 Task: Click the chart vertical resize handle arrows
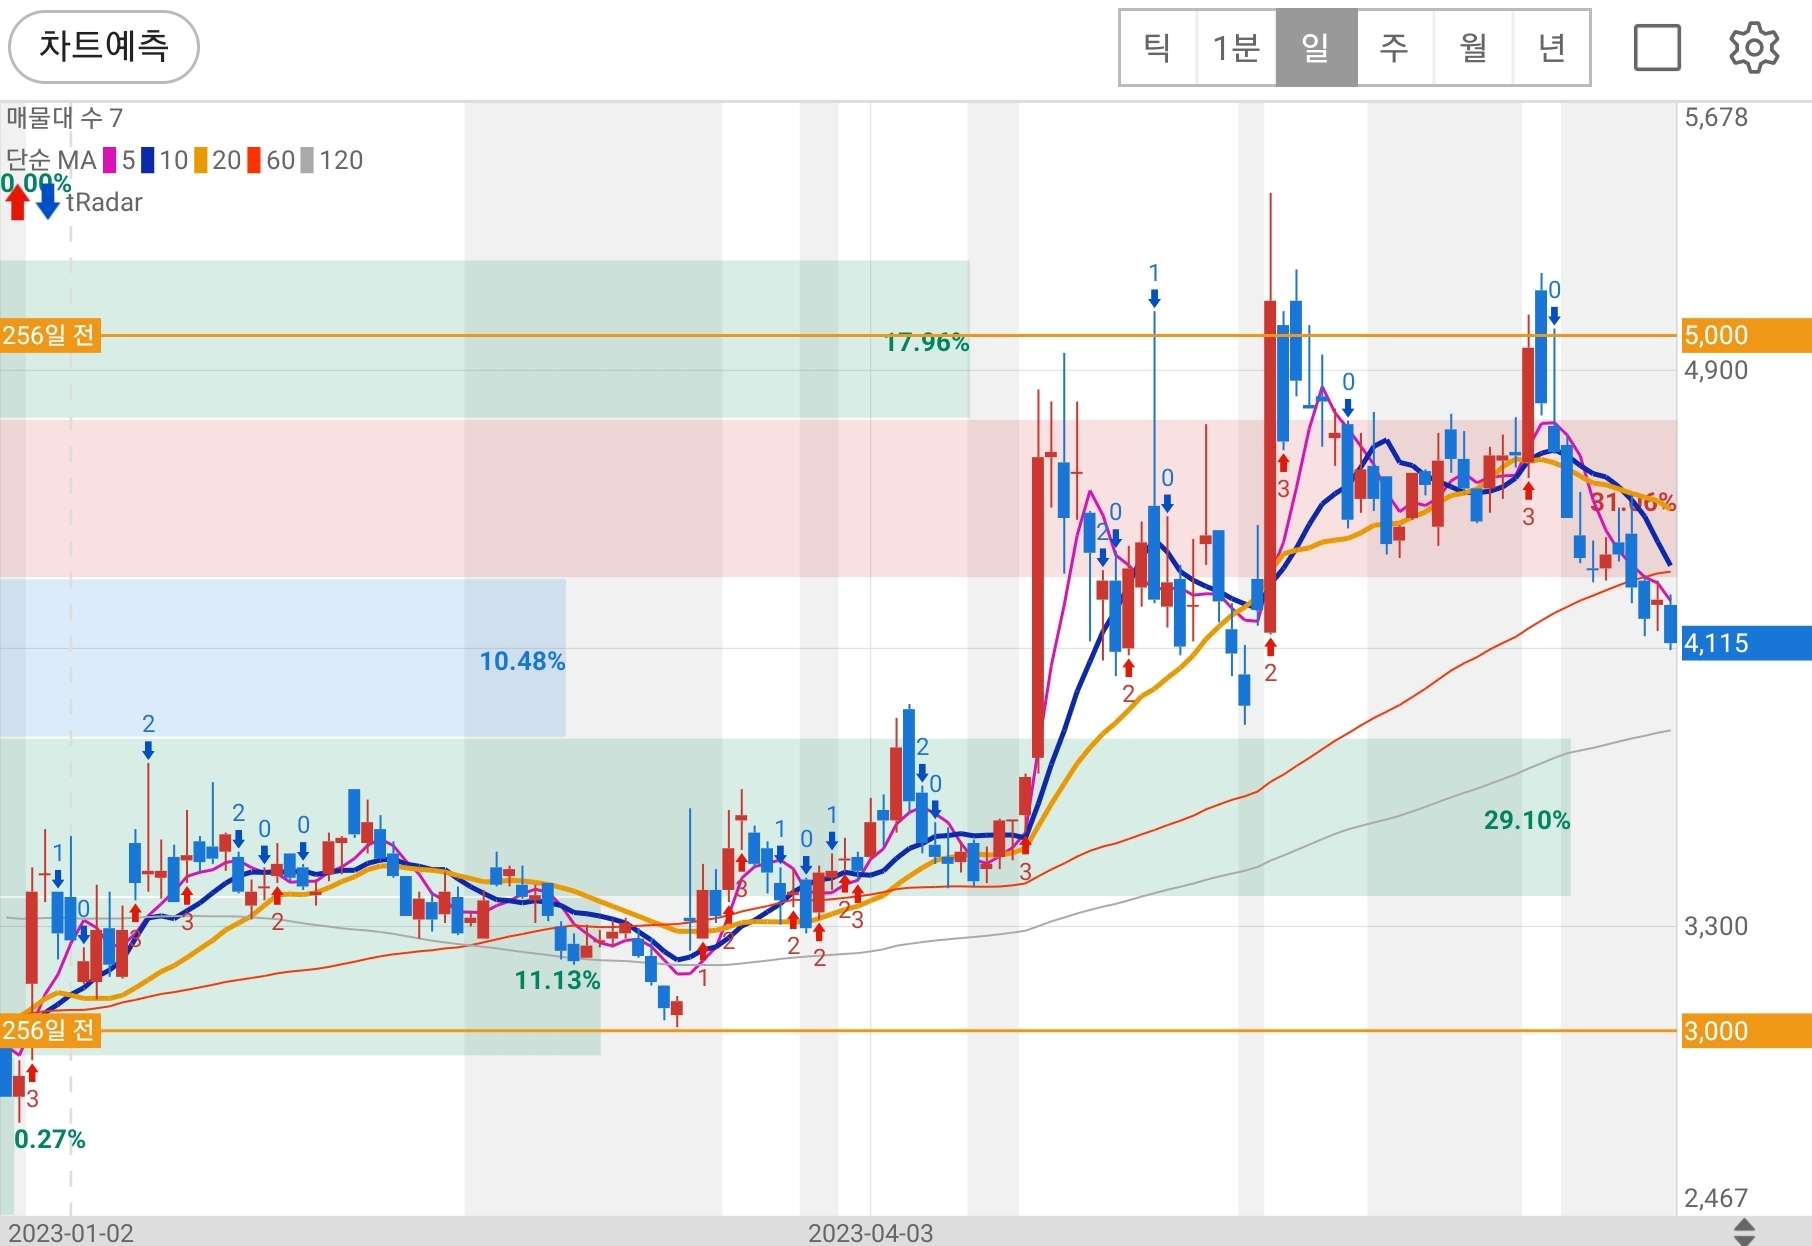tap(1743, 1231)
